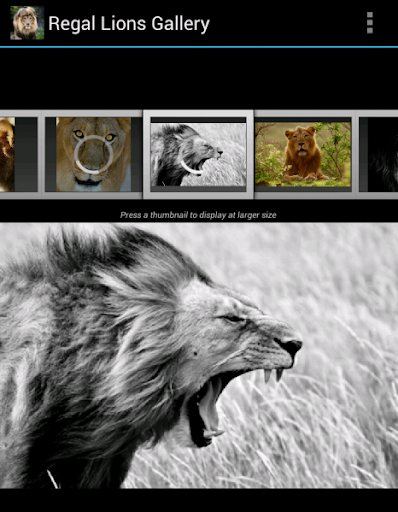Click the 'Press a thumbnail' hint text
398x512 pixels.
click(198, 215)
